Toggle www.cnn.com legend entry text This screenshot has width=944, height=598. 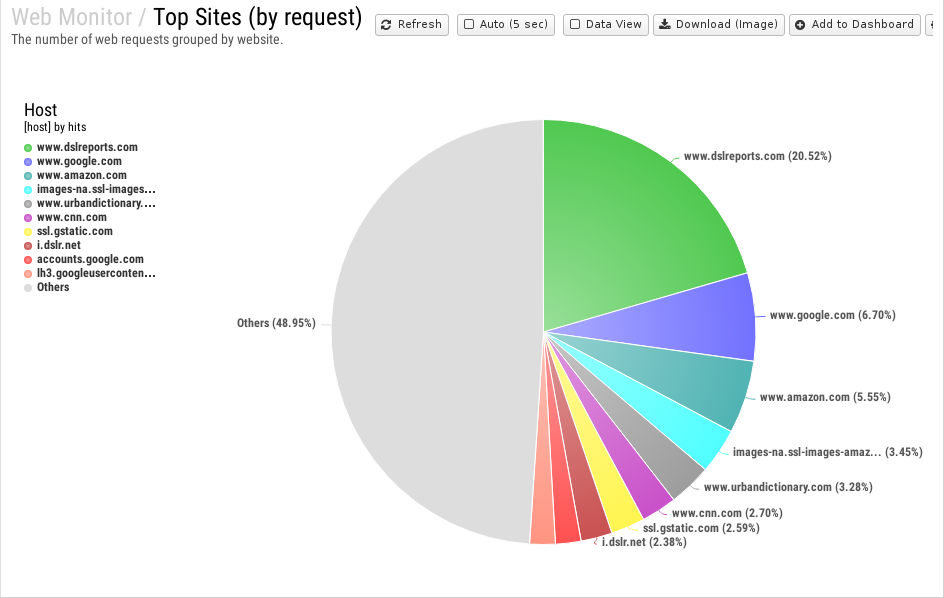[72, 217]
